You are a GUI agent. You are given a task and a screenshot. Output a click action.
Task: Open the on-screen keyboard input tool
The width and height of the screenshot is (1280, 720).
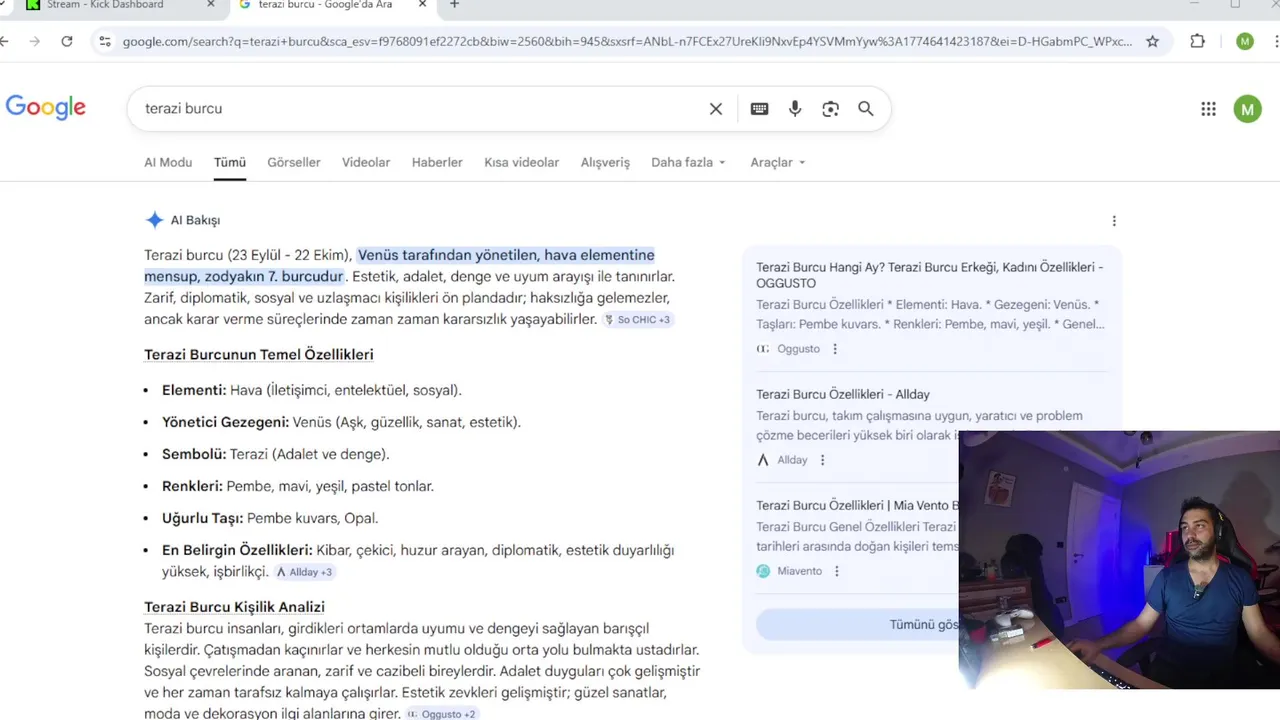point(759,109)
